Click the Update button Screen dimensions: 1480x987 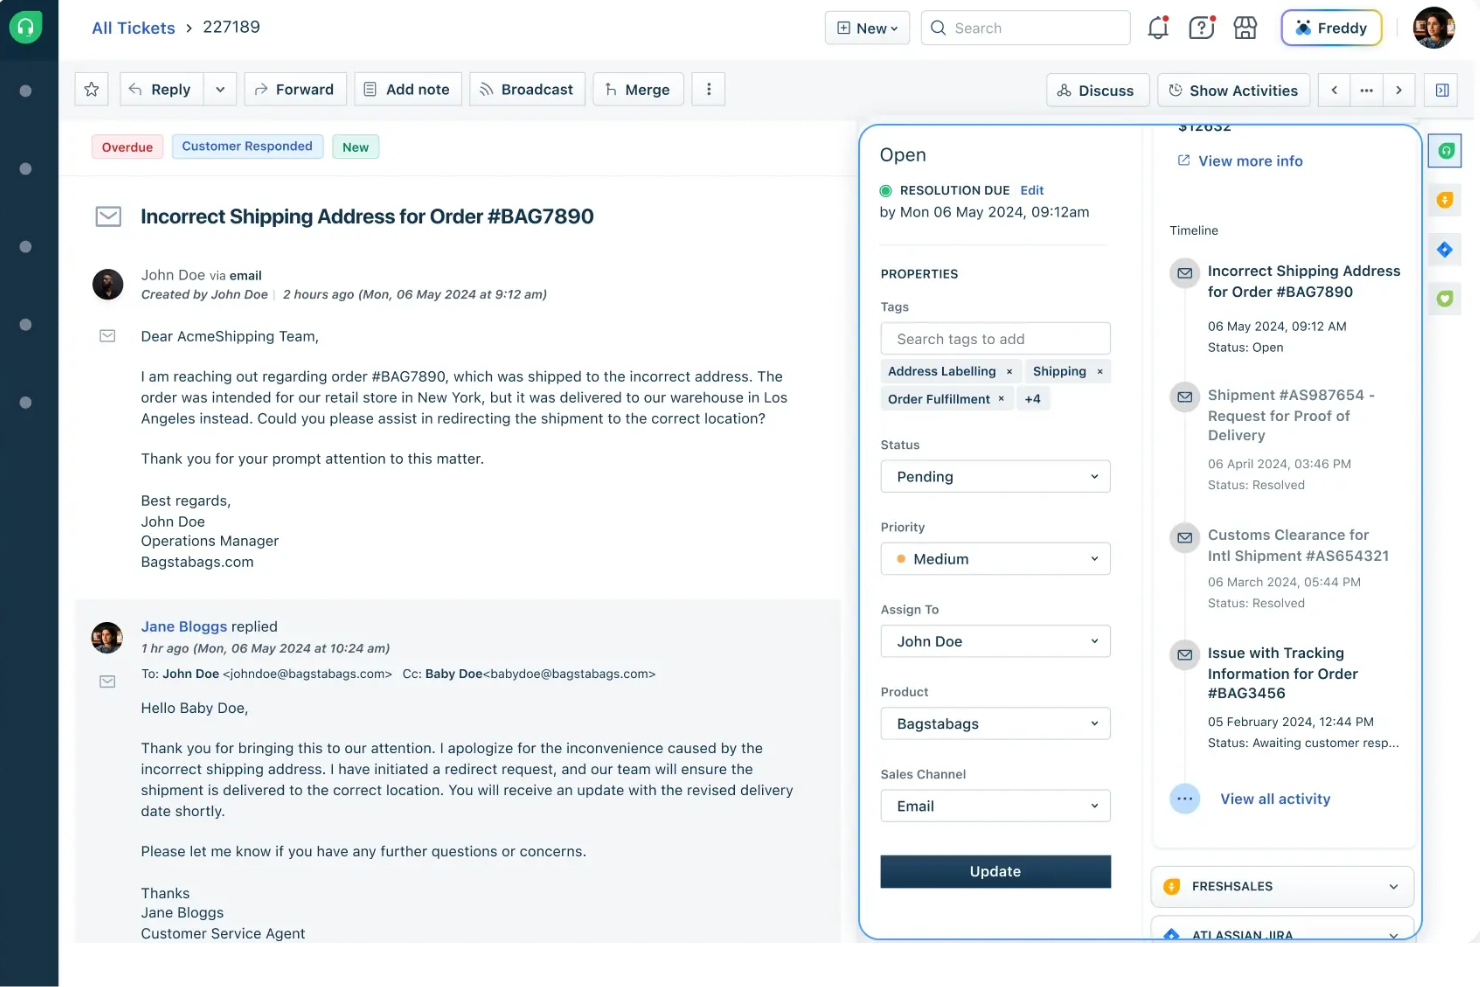(995, 871)
